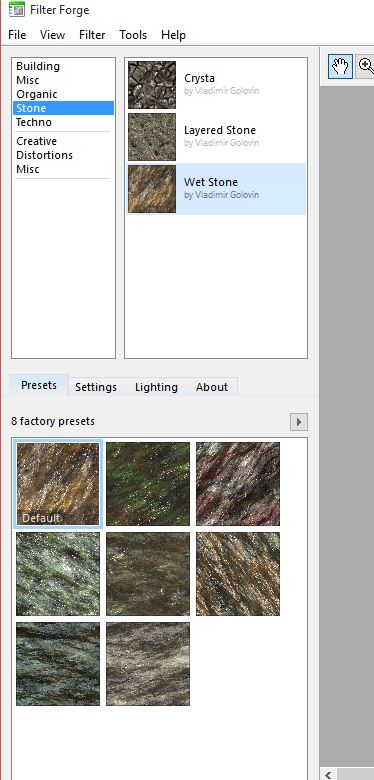Choose the Wet Stone filter

pyautogui.click(x=216, y=189)
